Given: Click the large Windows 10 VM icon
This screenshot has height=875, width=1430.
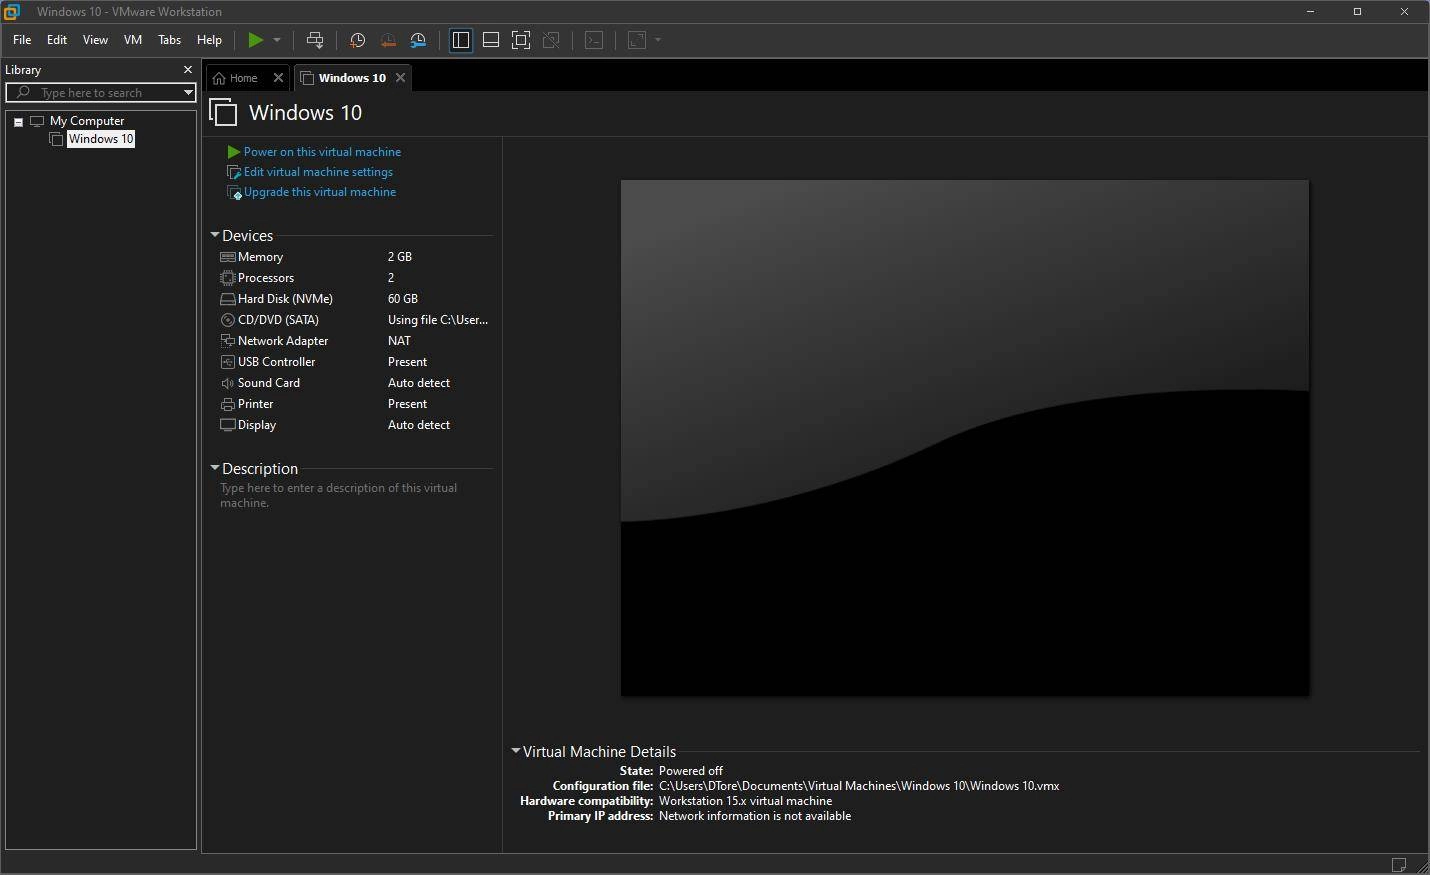Looking at the screenshot, I should coord(223,112).
